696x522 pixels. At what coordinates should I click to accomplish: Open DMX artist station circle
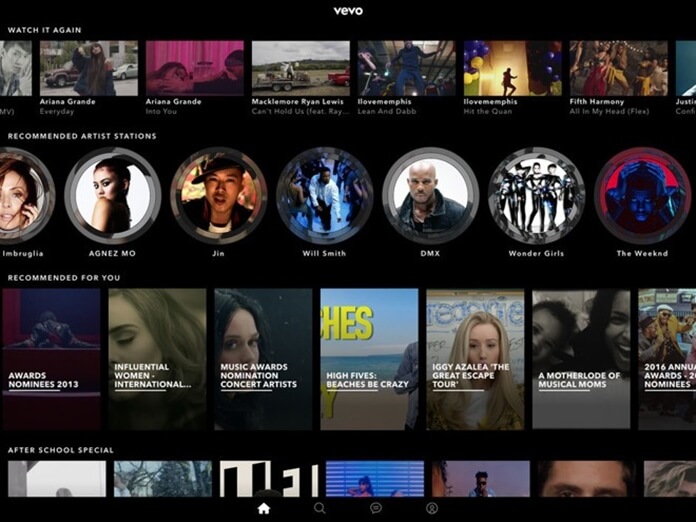(x=431, y=196)
